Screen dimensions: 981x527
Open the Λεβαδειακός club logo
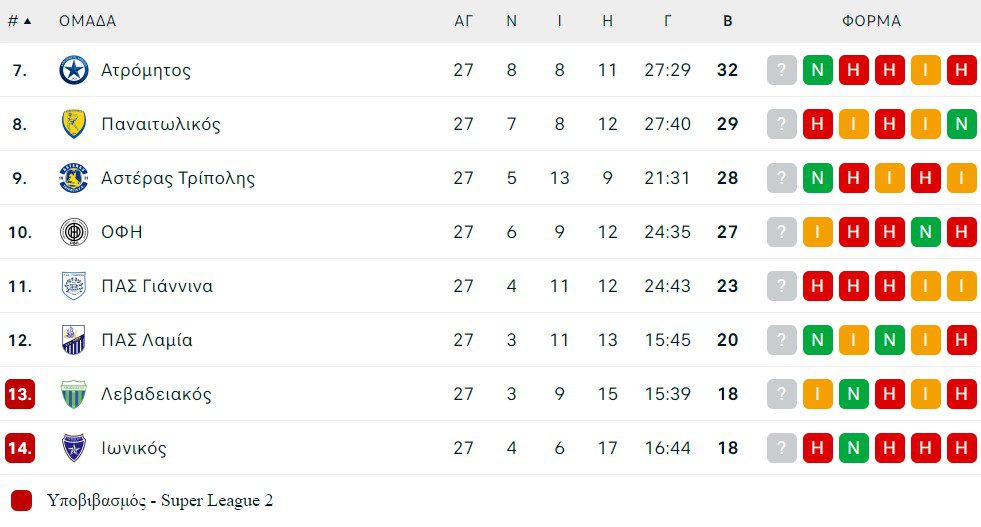(x=74, y=394)
